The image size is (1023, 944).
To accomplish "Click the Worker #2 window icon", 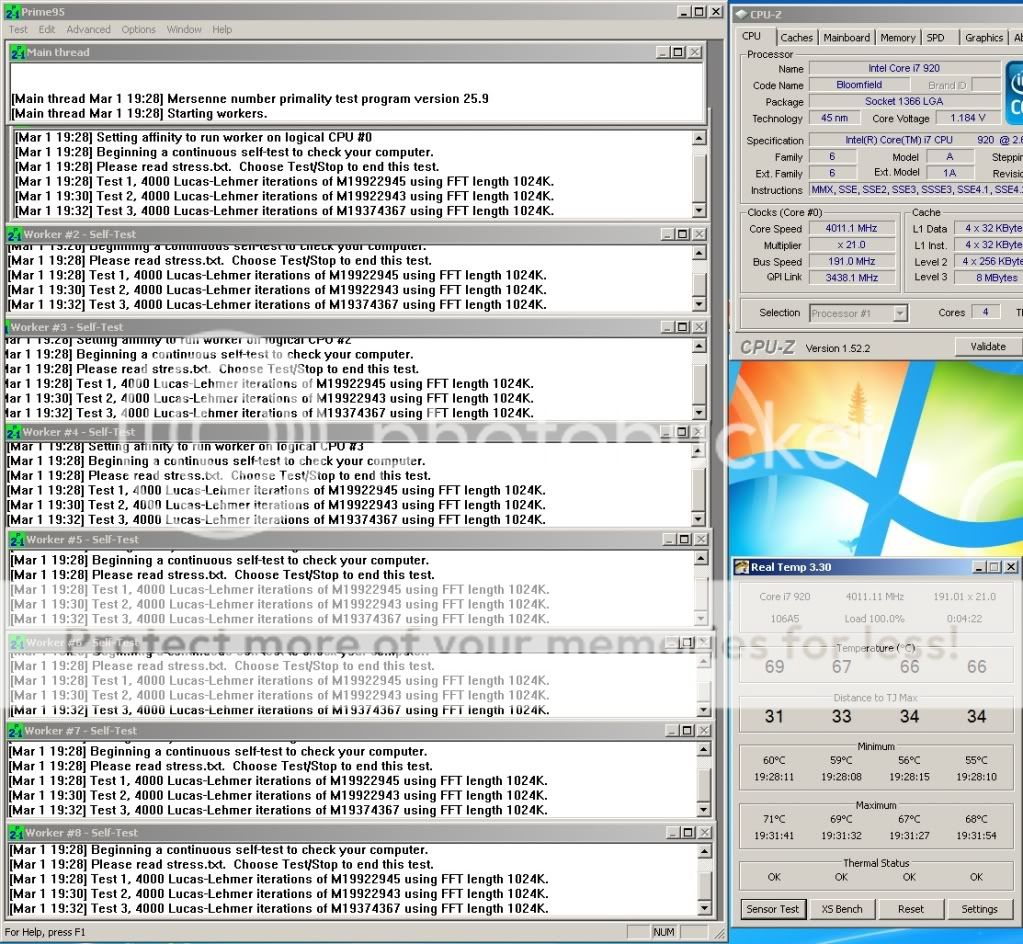I will [x=14, y=234].
